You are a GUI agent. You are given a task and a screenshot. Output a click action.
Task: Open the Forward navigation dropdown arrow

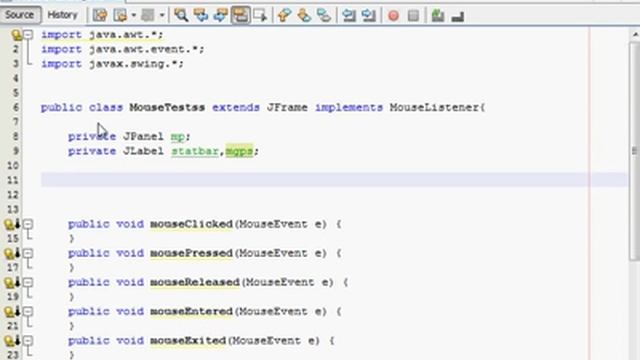click(162, 16)
